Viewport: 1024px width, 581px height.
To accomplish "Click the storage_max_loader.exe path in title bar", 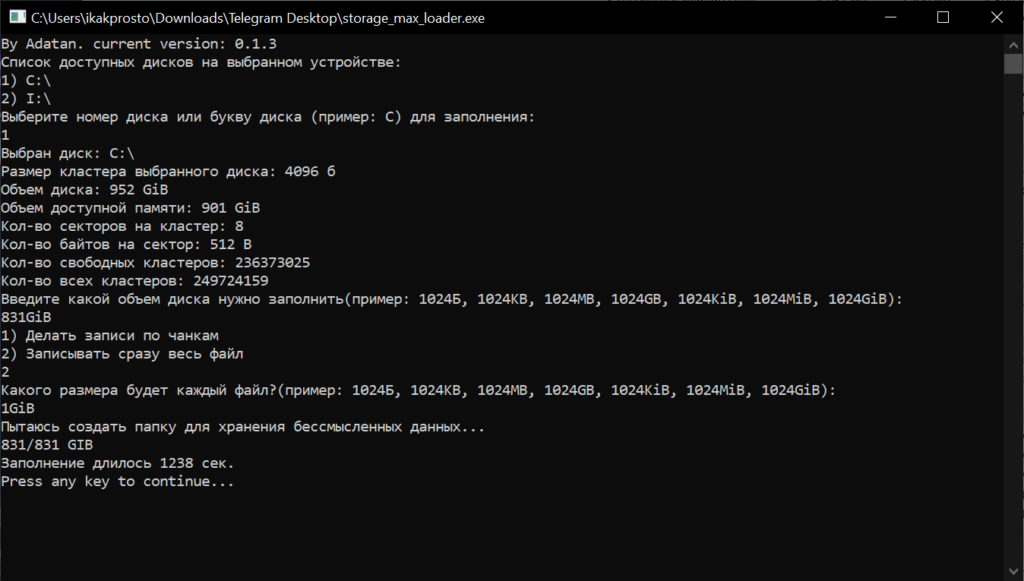I will [x=258, y=18].
